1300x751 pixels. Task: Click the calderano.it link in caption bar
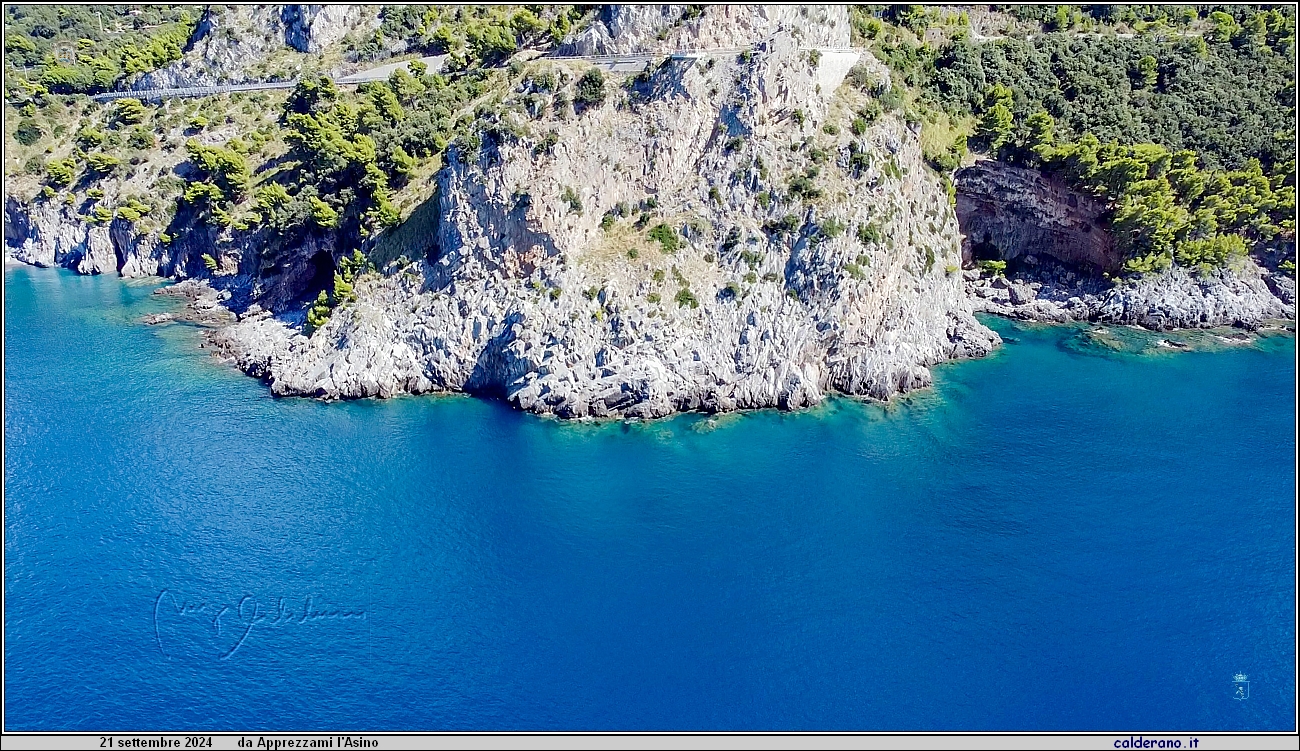pyautogui.click(x=1155, y=743)
